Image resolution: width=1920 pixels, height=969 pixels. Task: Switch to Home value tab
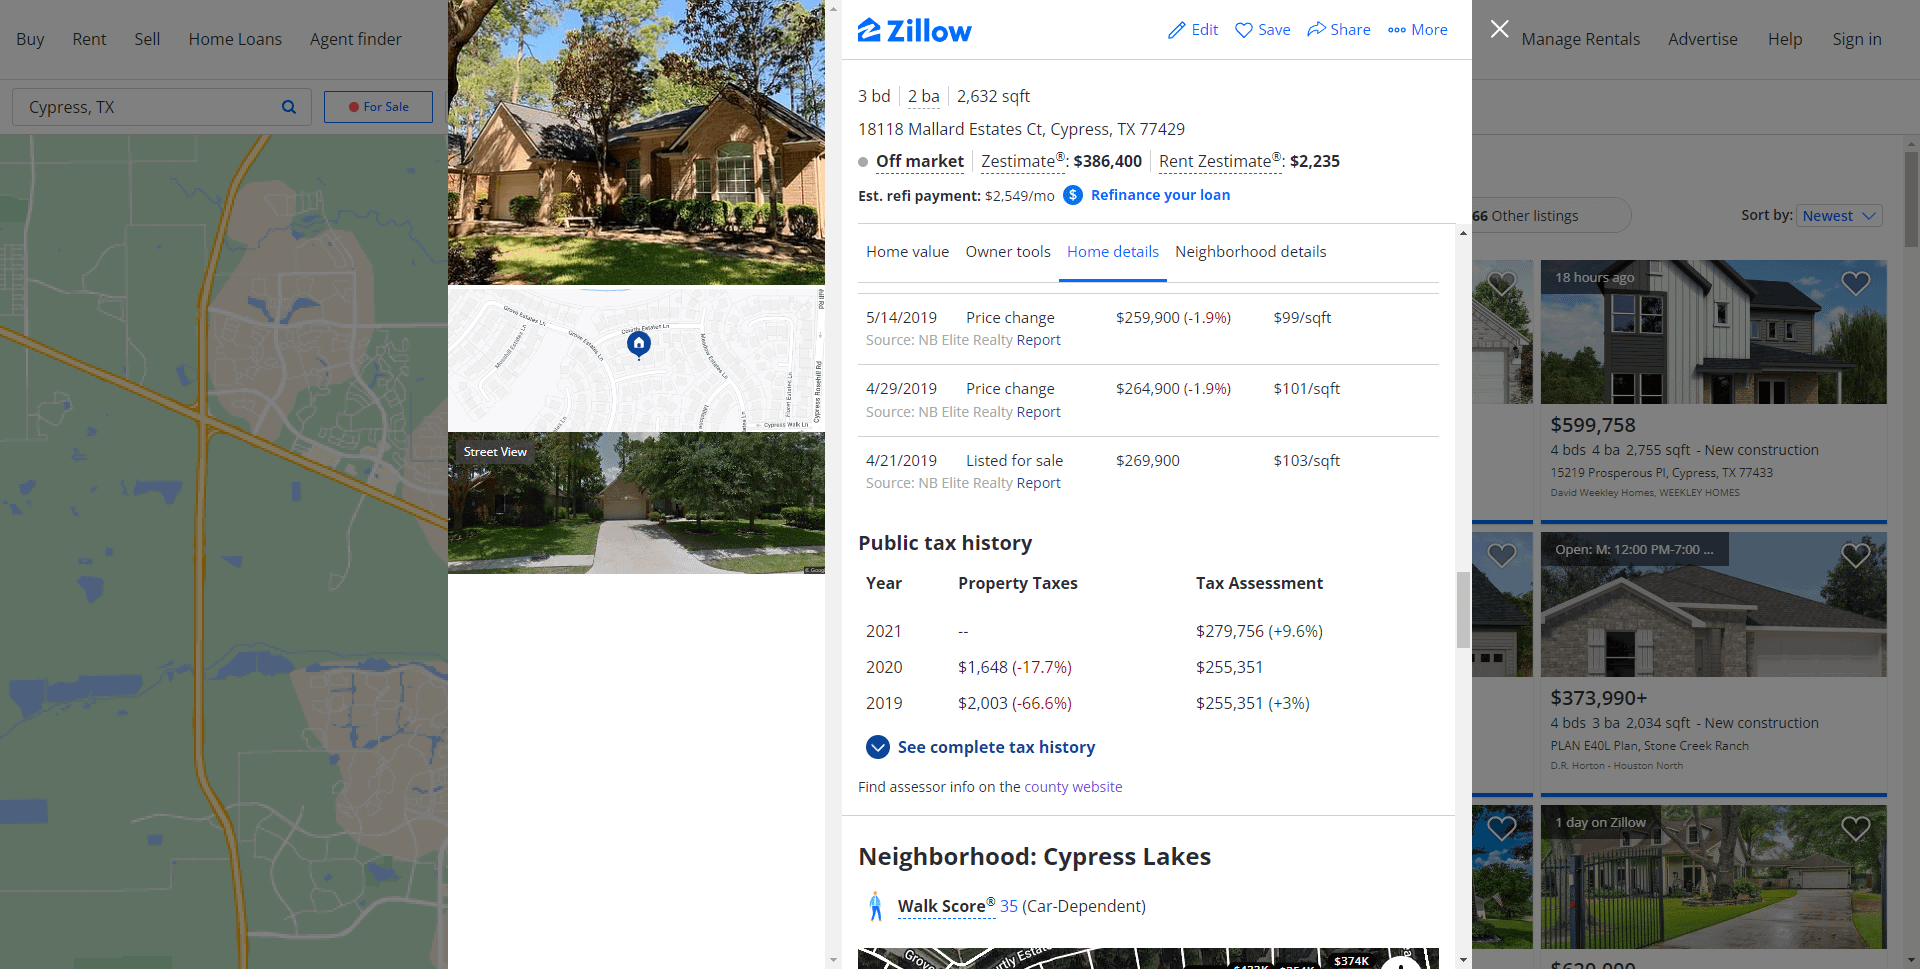click(x=907, y=252)
